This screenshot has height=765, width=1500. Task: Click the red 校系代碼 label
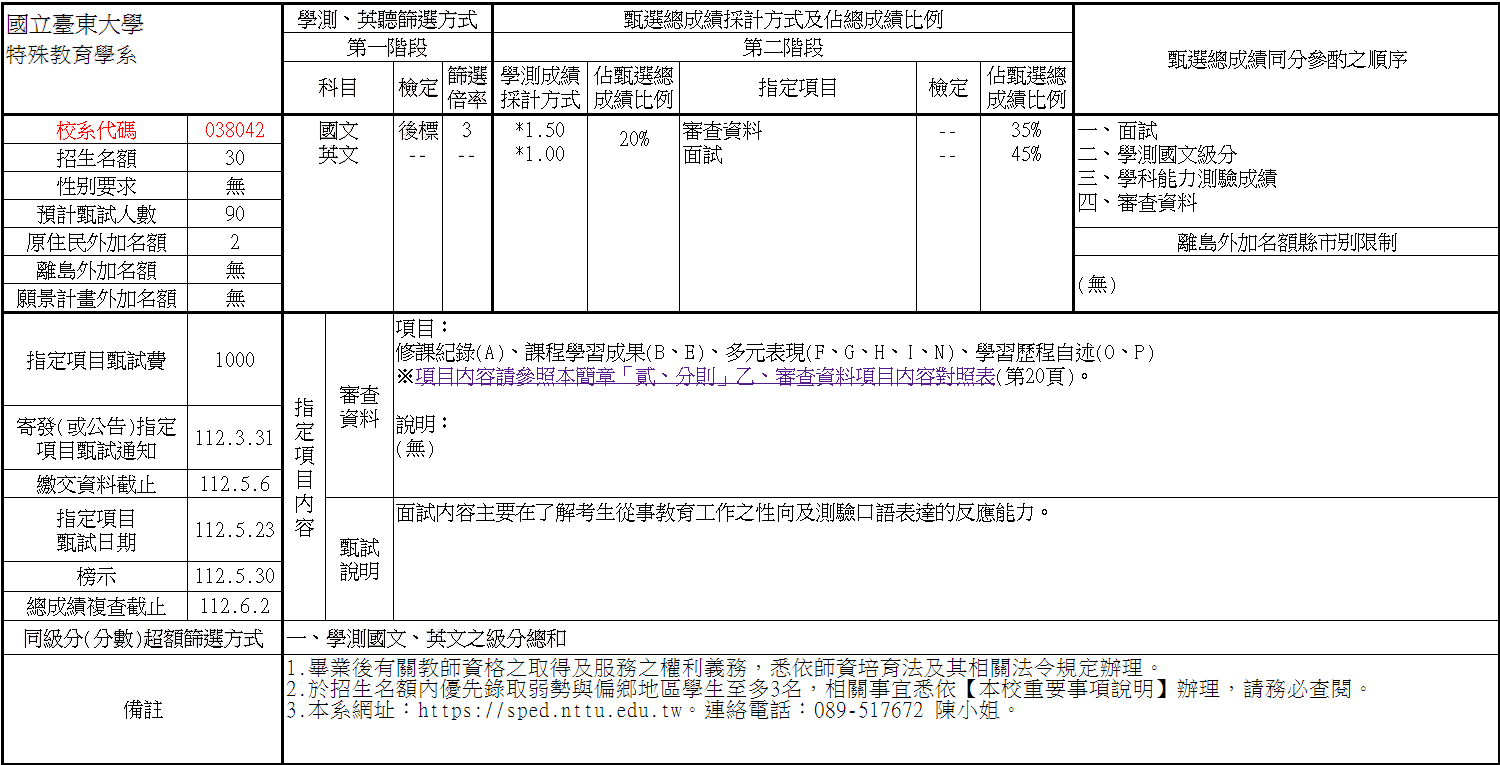[x=96, y=130]
